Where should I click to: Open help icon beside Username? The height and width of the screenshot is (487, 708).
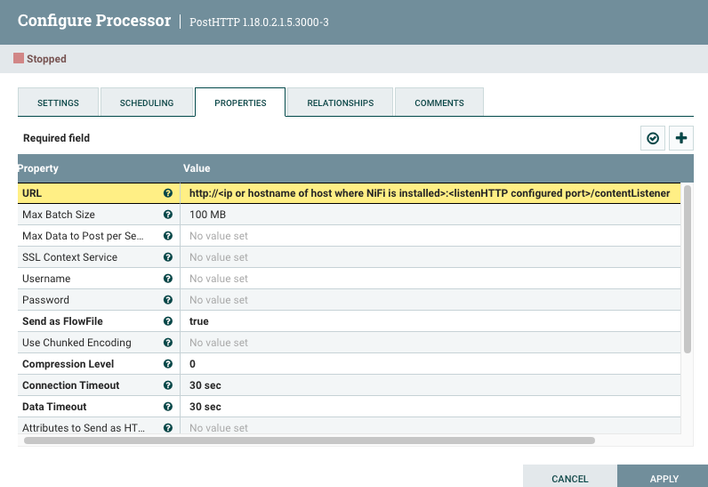point(168,278)
